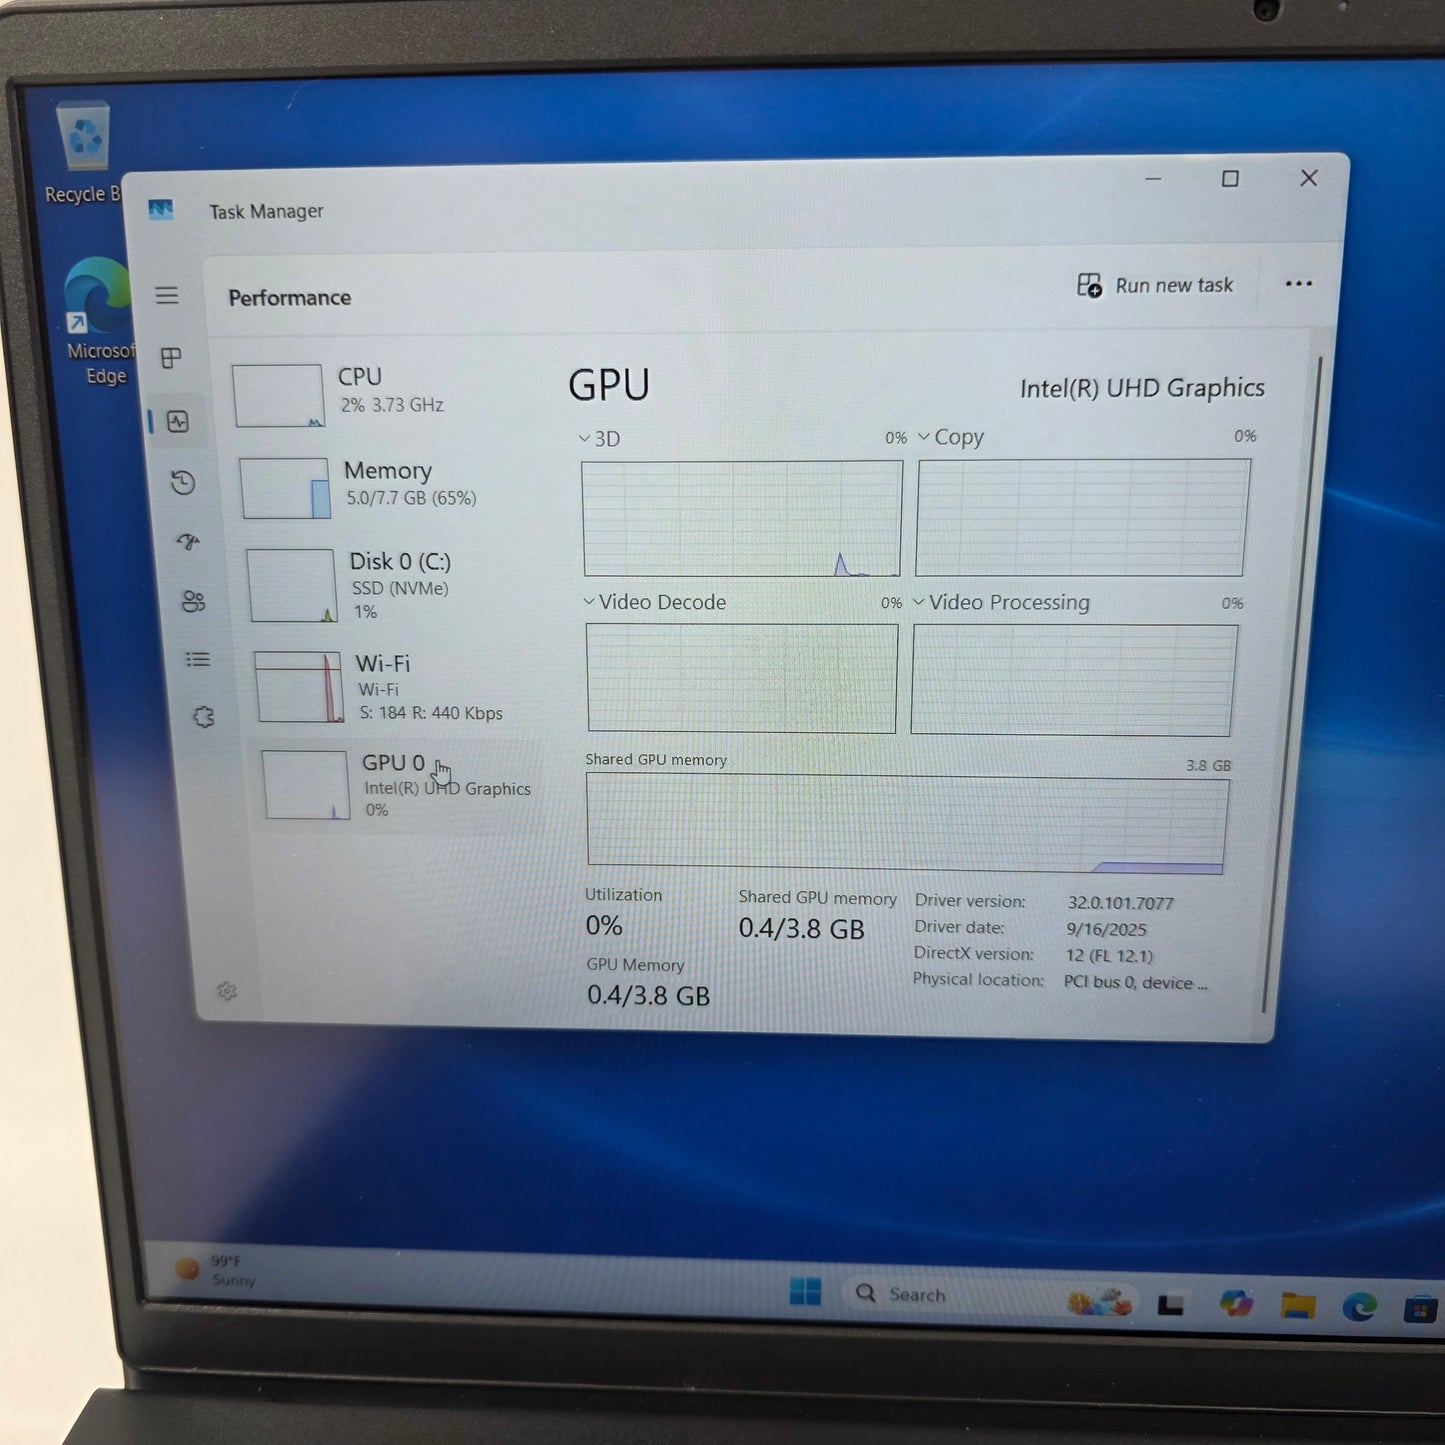
Task: Close the Task Manager window
Action: [x=1309, y=178]
